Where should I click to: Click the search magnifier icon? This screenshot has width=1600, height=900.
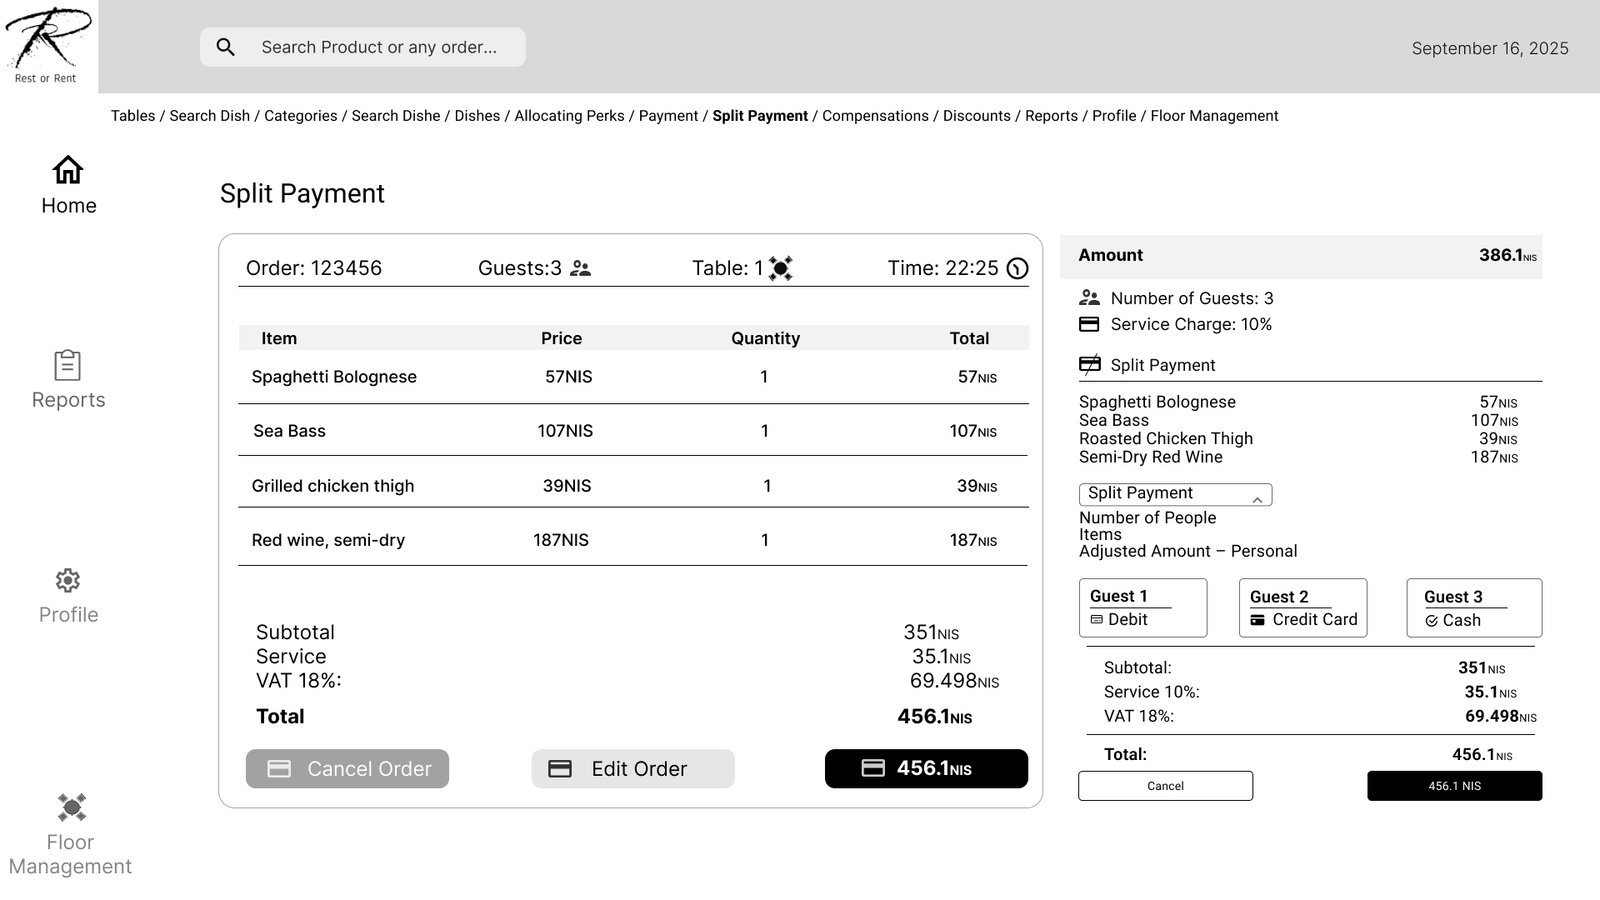(226, 47)
